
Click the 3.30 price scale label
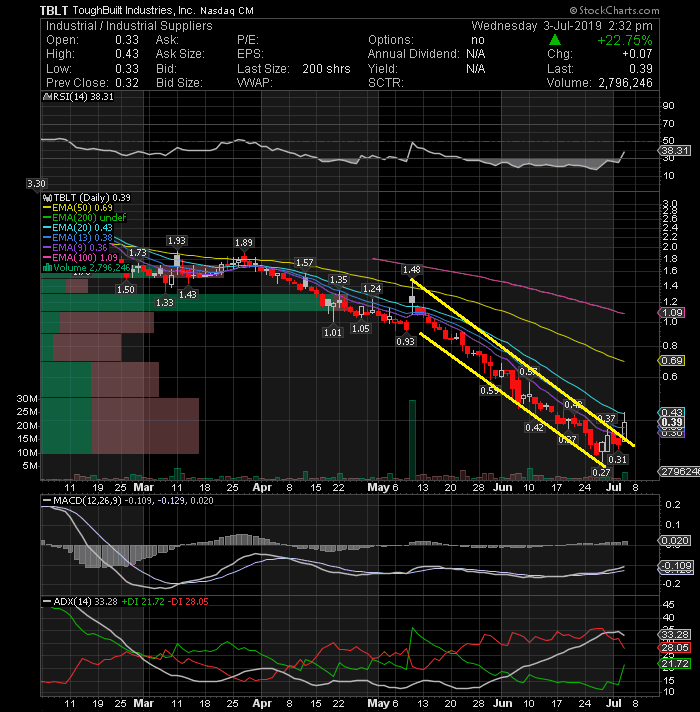point(36,183)
